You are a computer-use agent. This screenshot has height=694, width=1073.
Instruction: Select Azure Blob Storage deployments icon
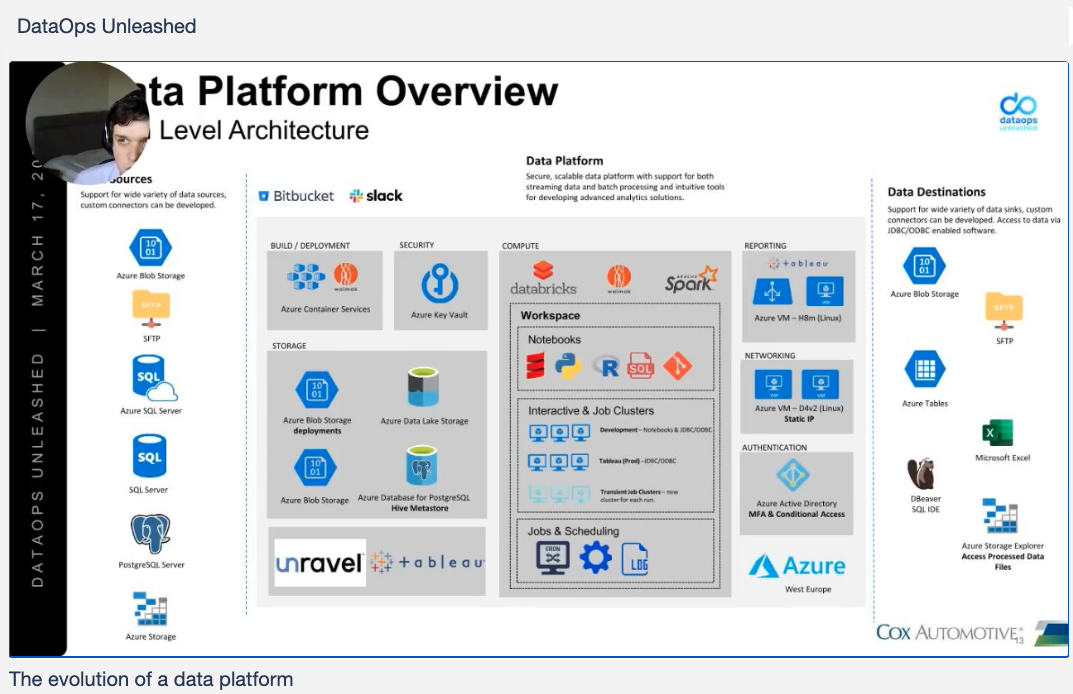(317, 390)
